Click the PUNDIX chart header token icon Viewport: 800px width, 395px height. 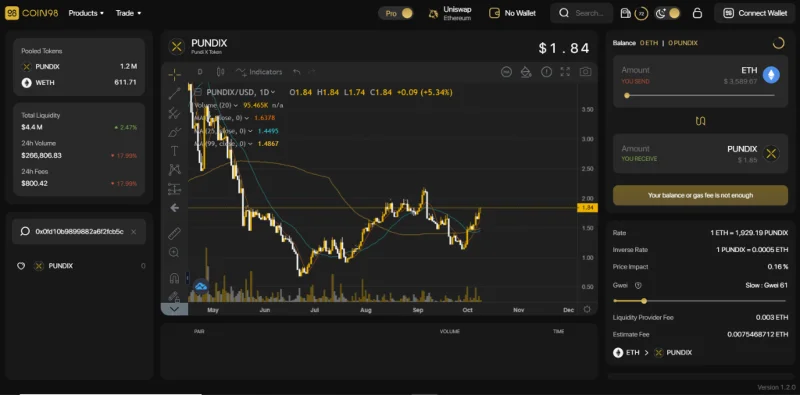pyautogui.click(x=177, y=47)
